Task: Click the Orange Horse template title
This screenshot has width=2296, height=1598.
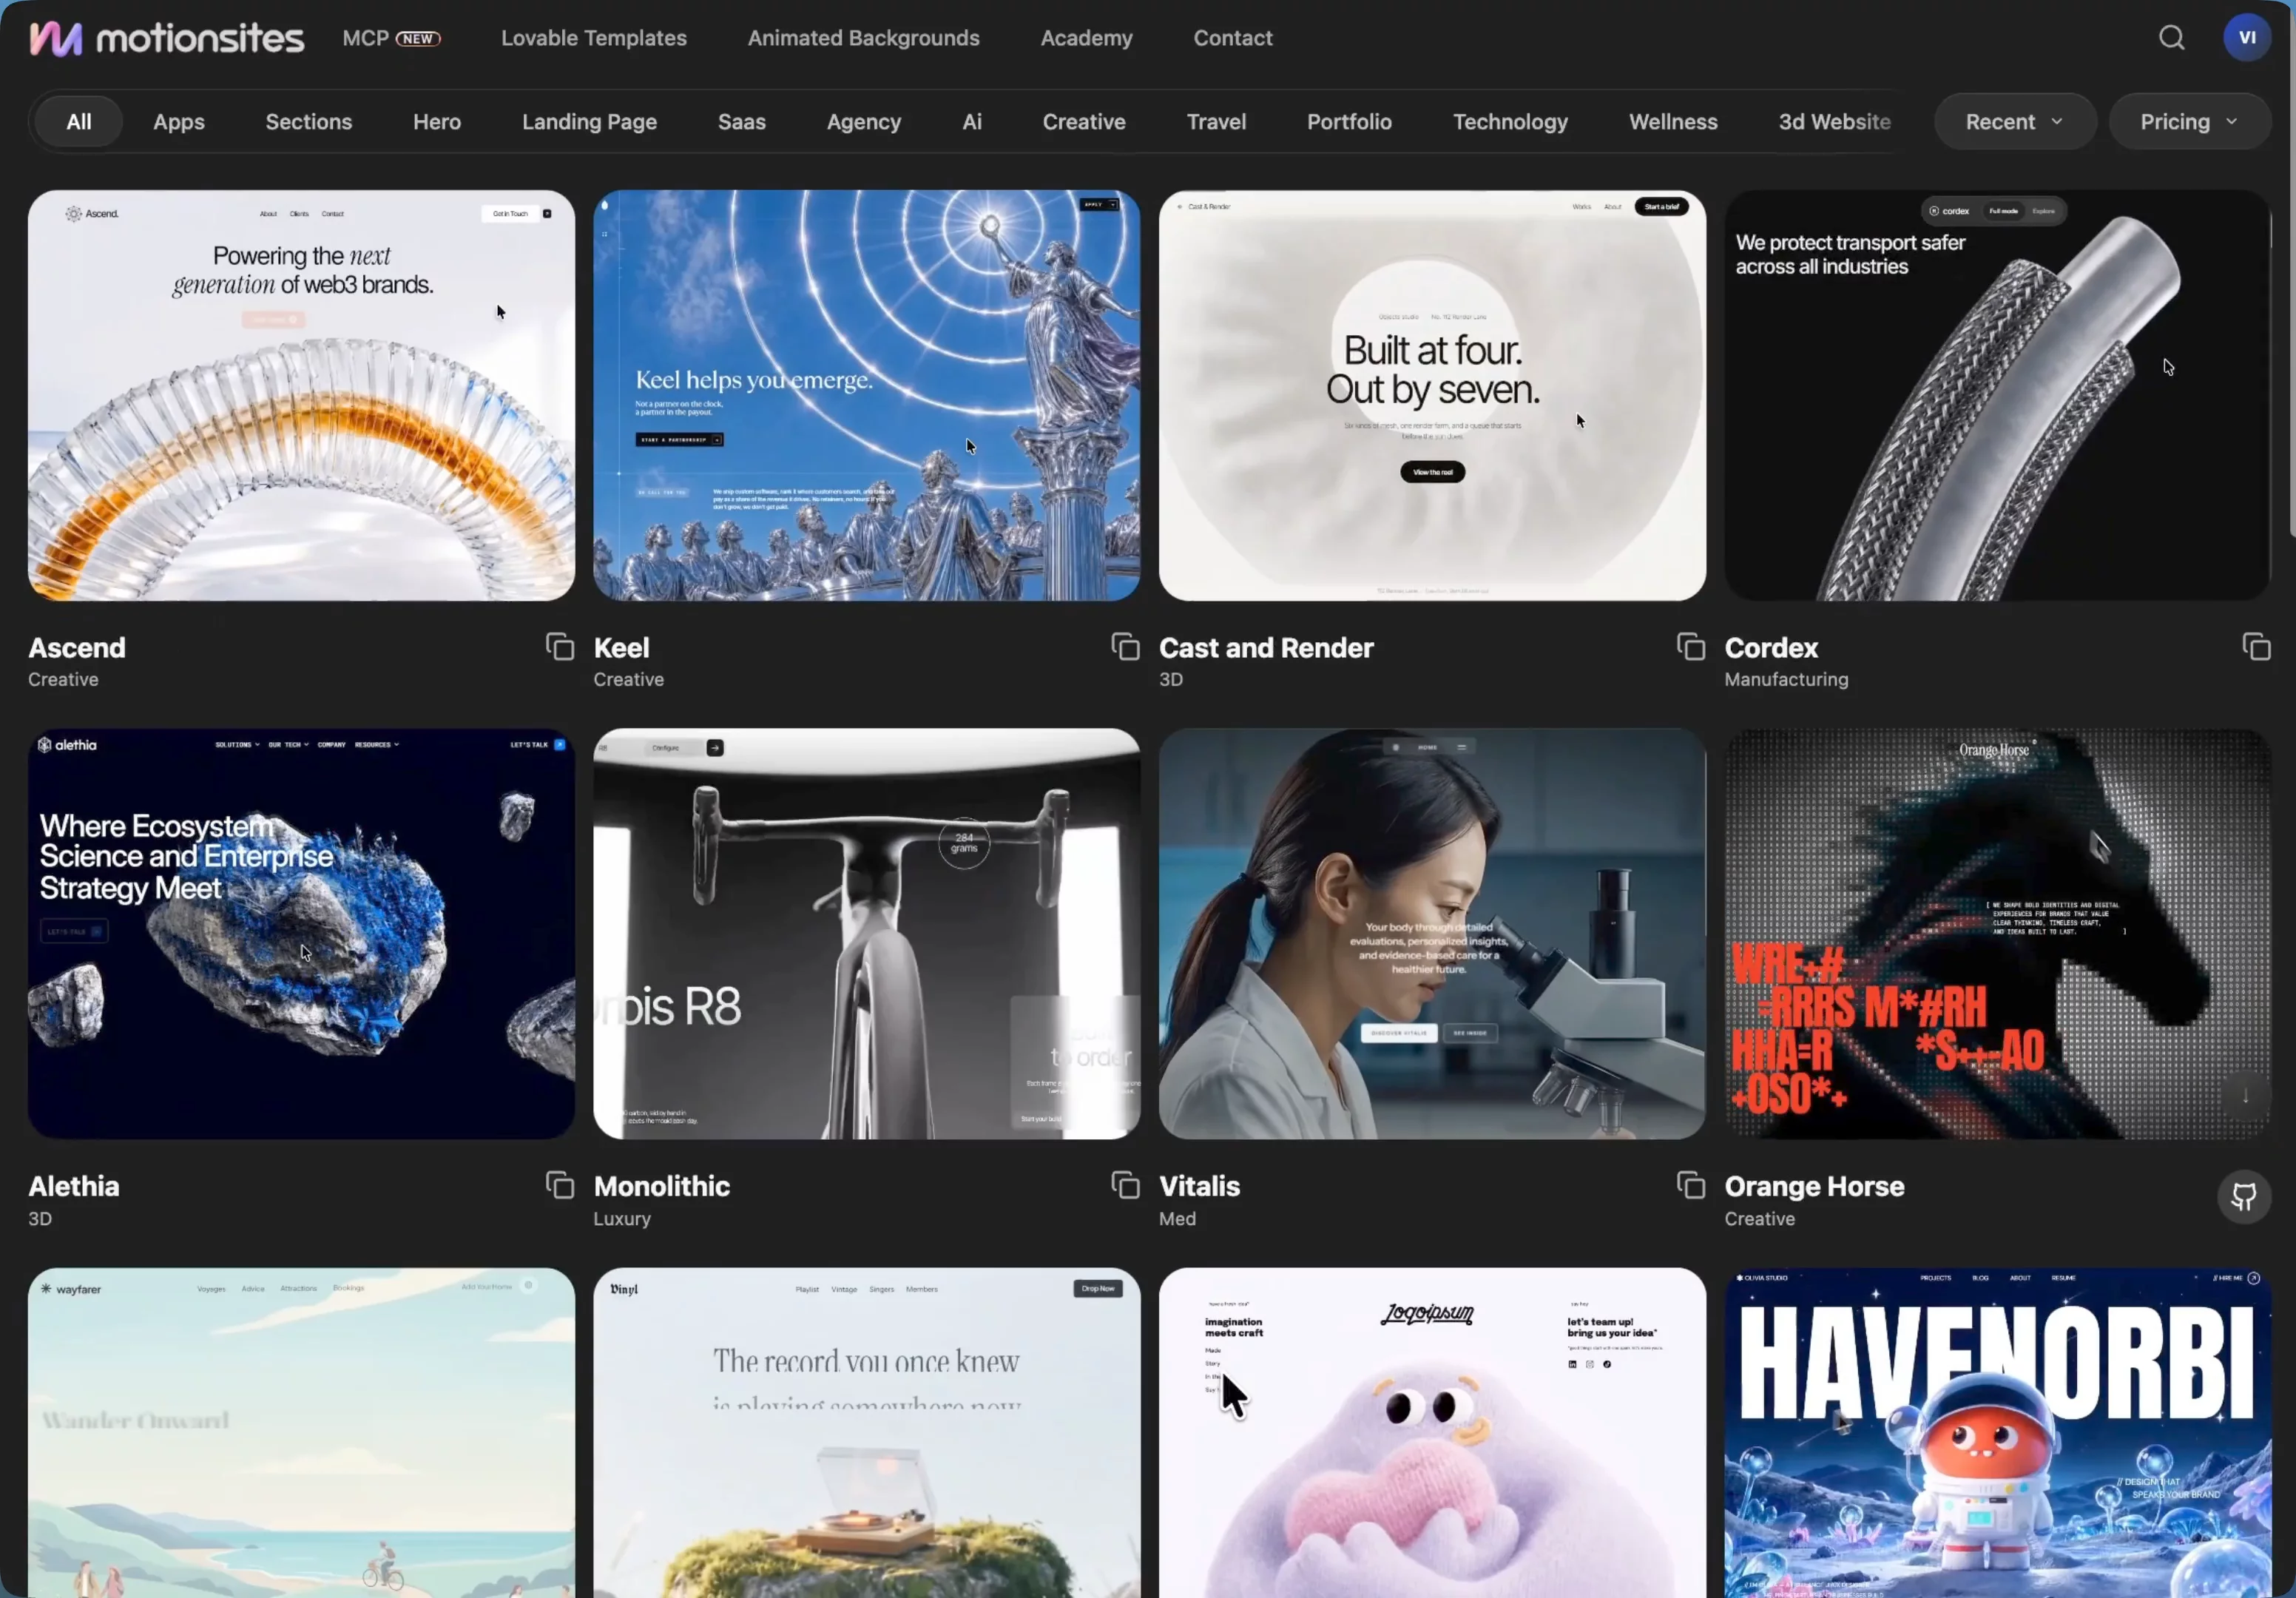Action: 1814,1185
